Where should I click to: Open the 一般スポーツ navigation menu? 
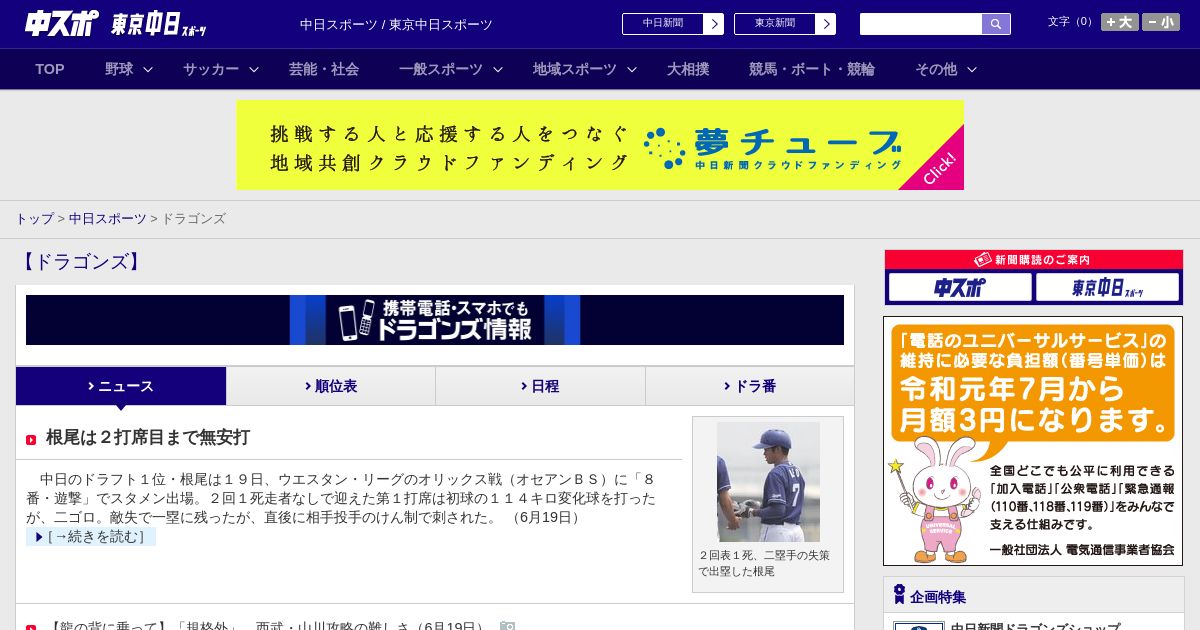coord(441,69)
